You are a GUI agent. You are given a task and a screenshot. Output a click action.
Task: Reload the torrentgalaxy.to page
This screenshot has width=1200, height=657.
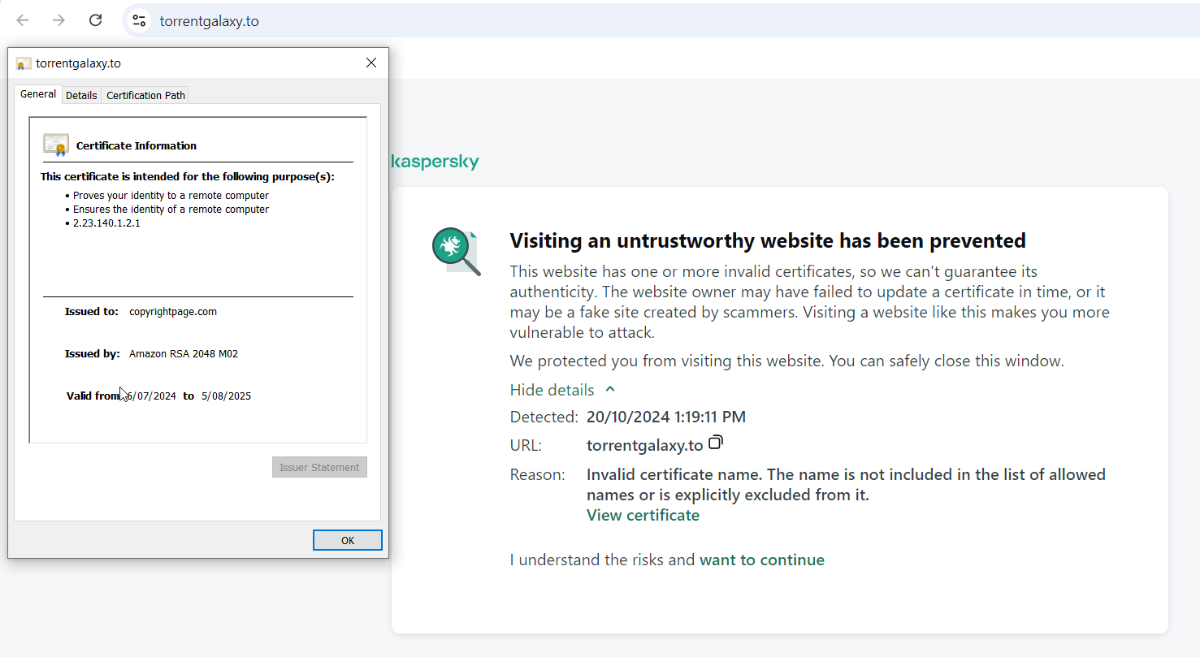click(96, 20)
